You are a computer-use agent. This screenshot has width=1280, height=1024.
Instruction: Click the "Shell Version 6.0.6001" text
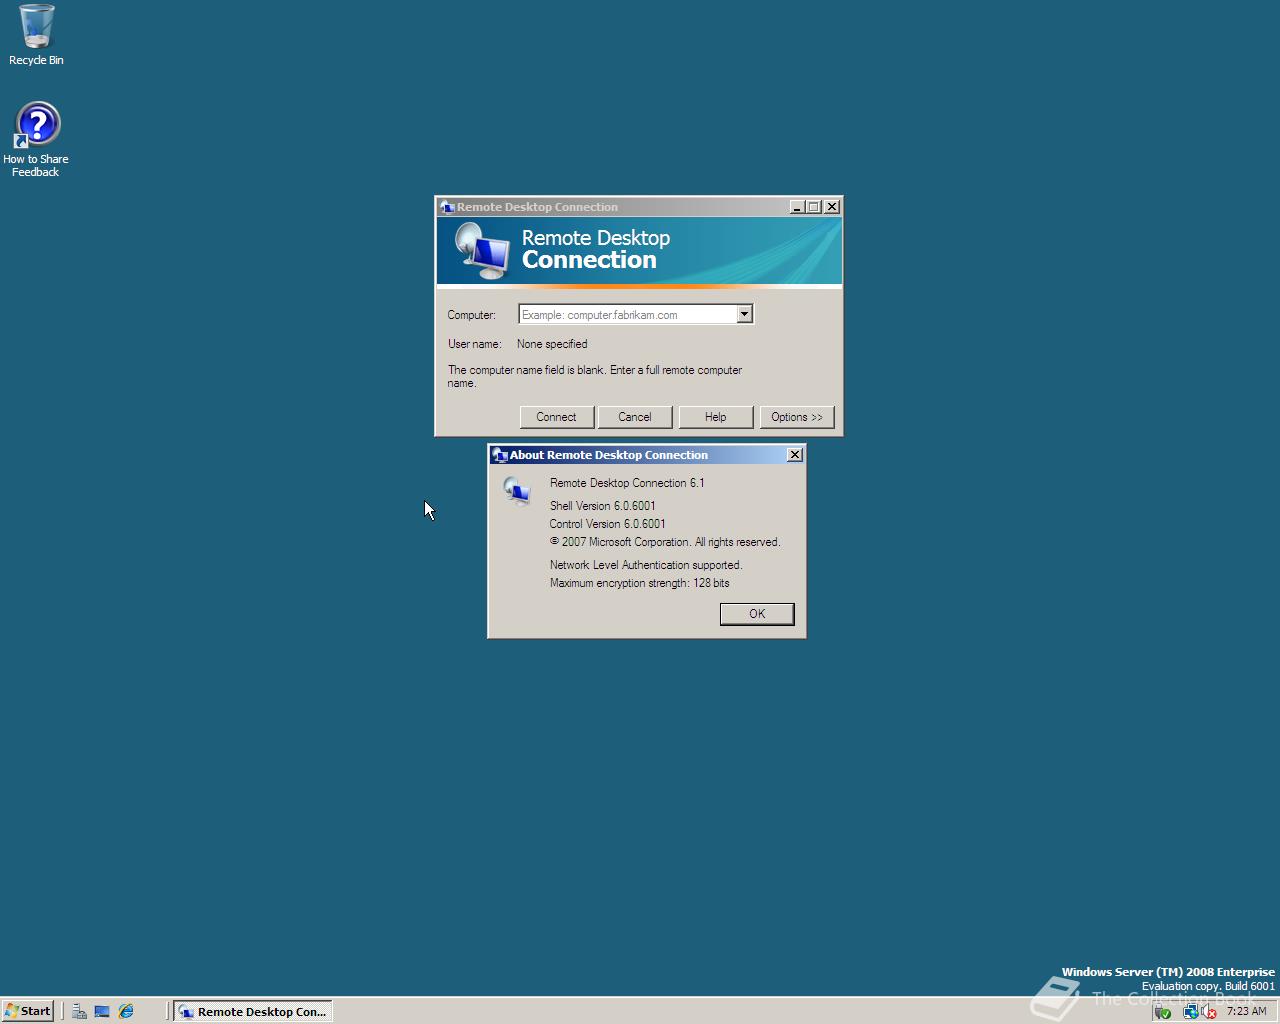603,506
